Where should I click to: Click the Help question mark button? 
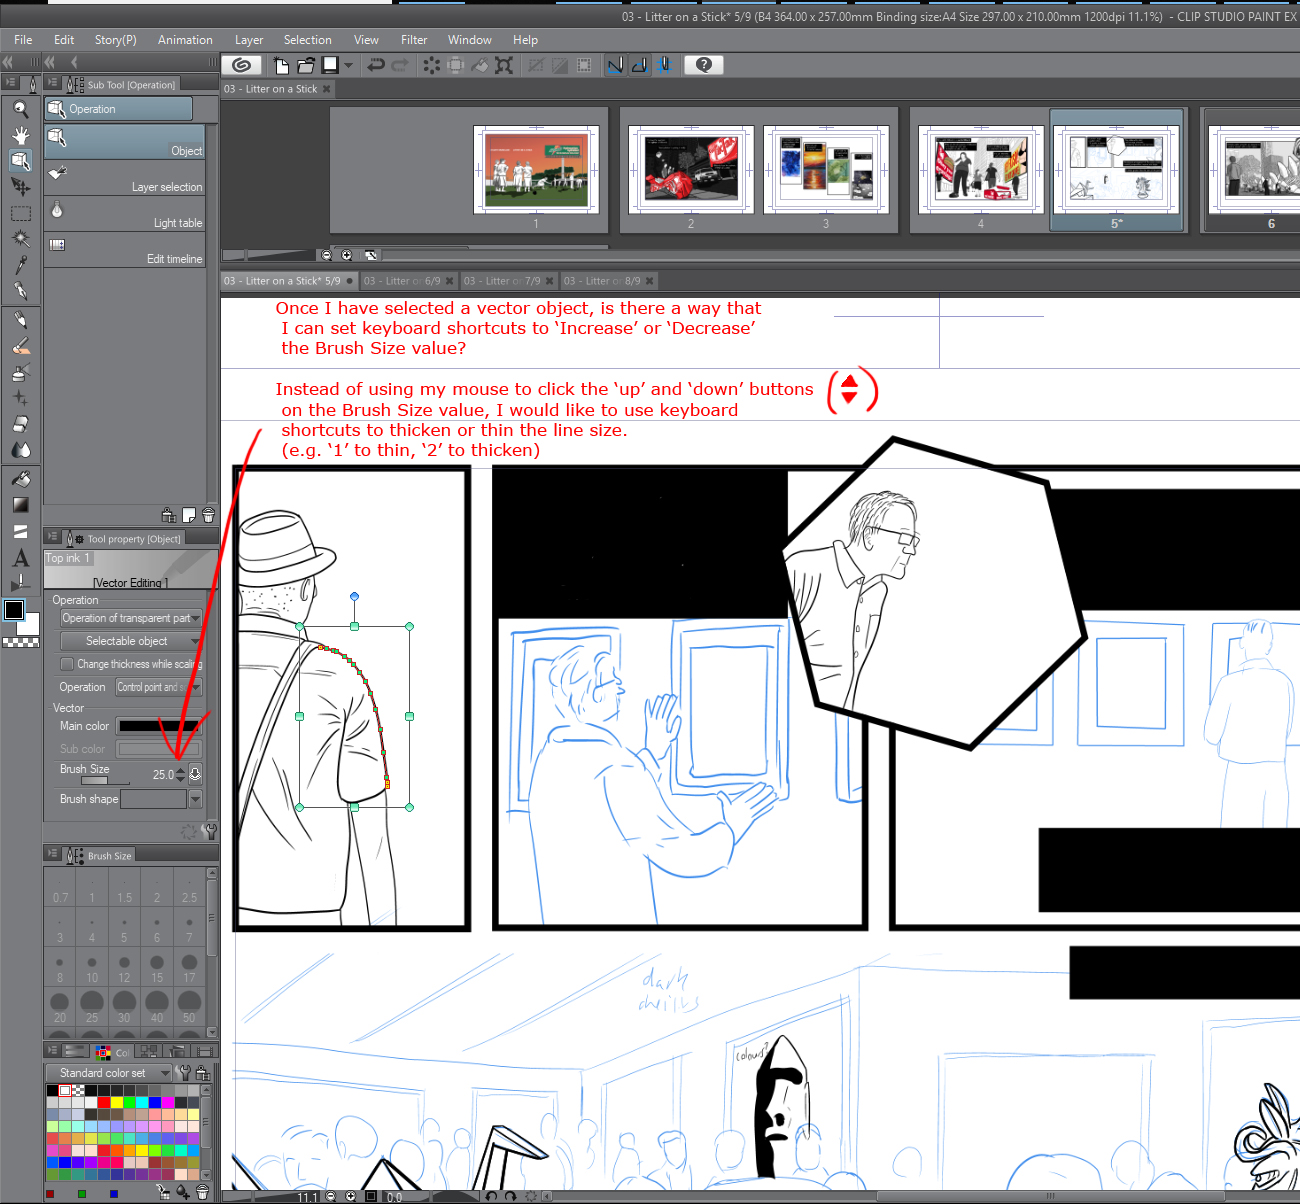pos(703,65)
